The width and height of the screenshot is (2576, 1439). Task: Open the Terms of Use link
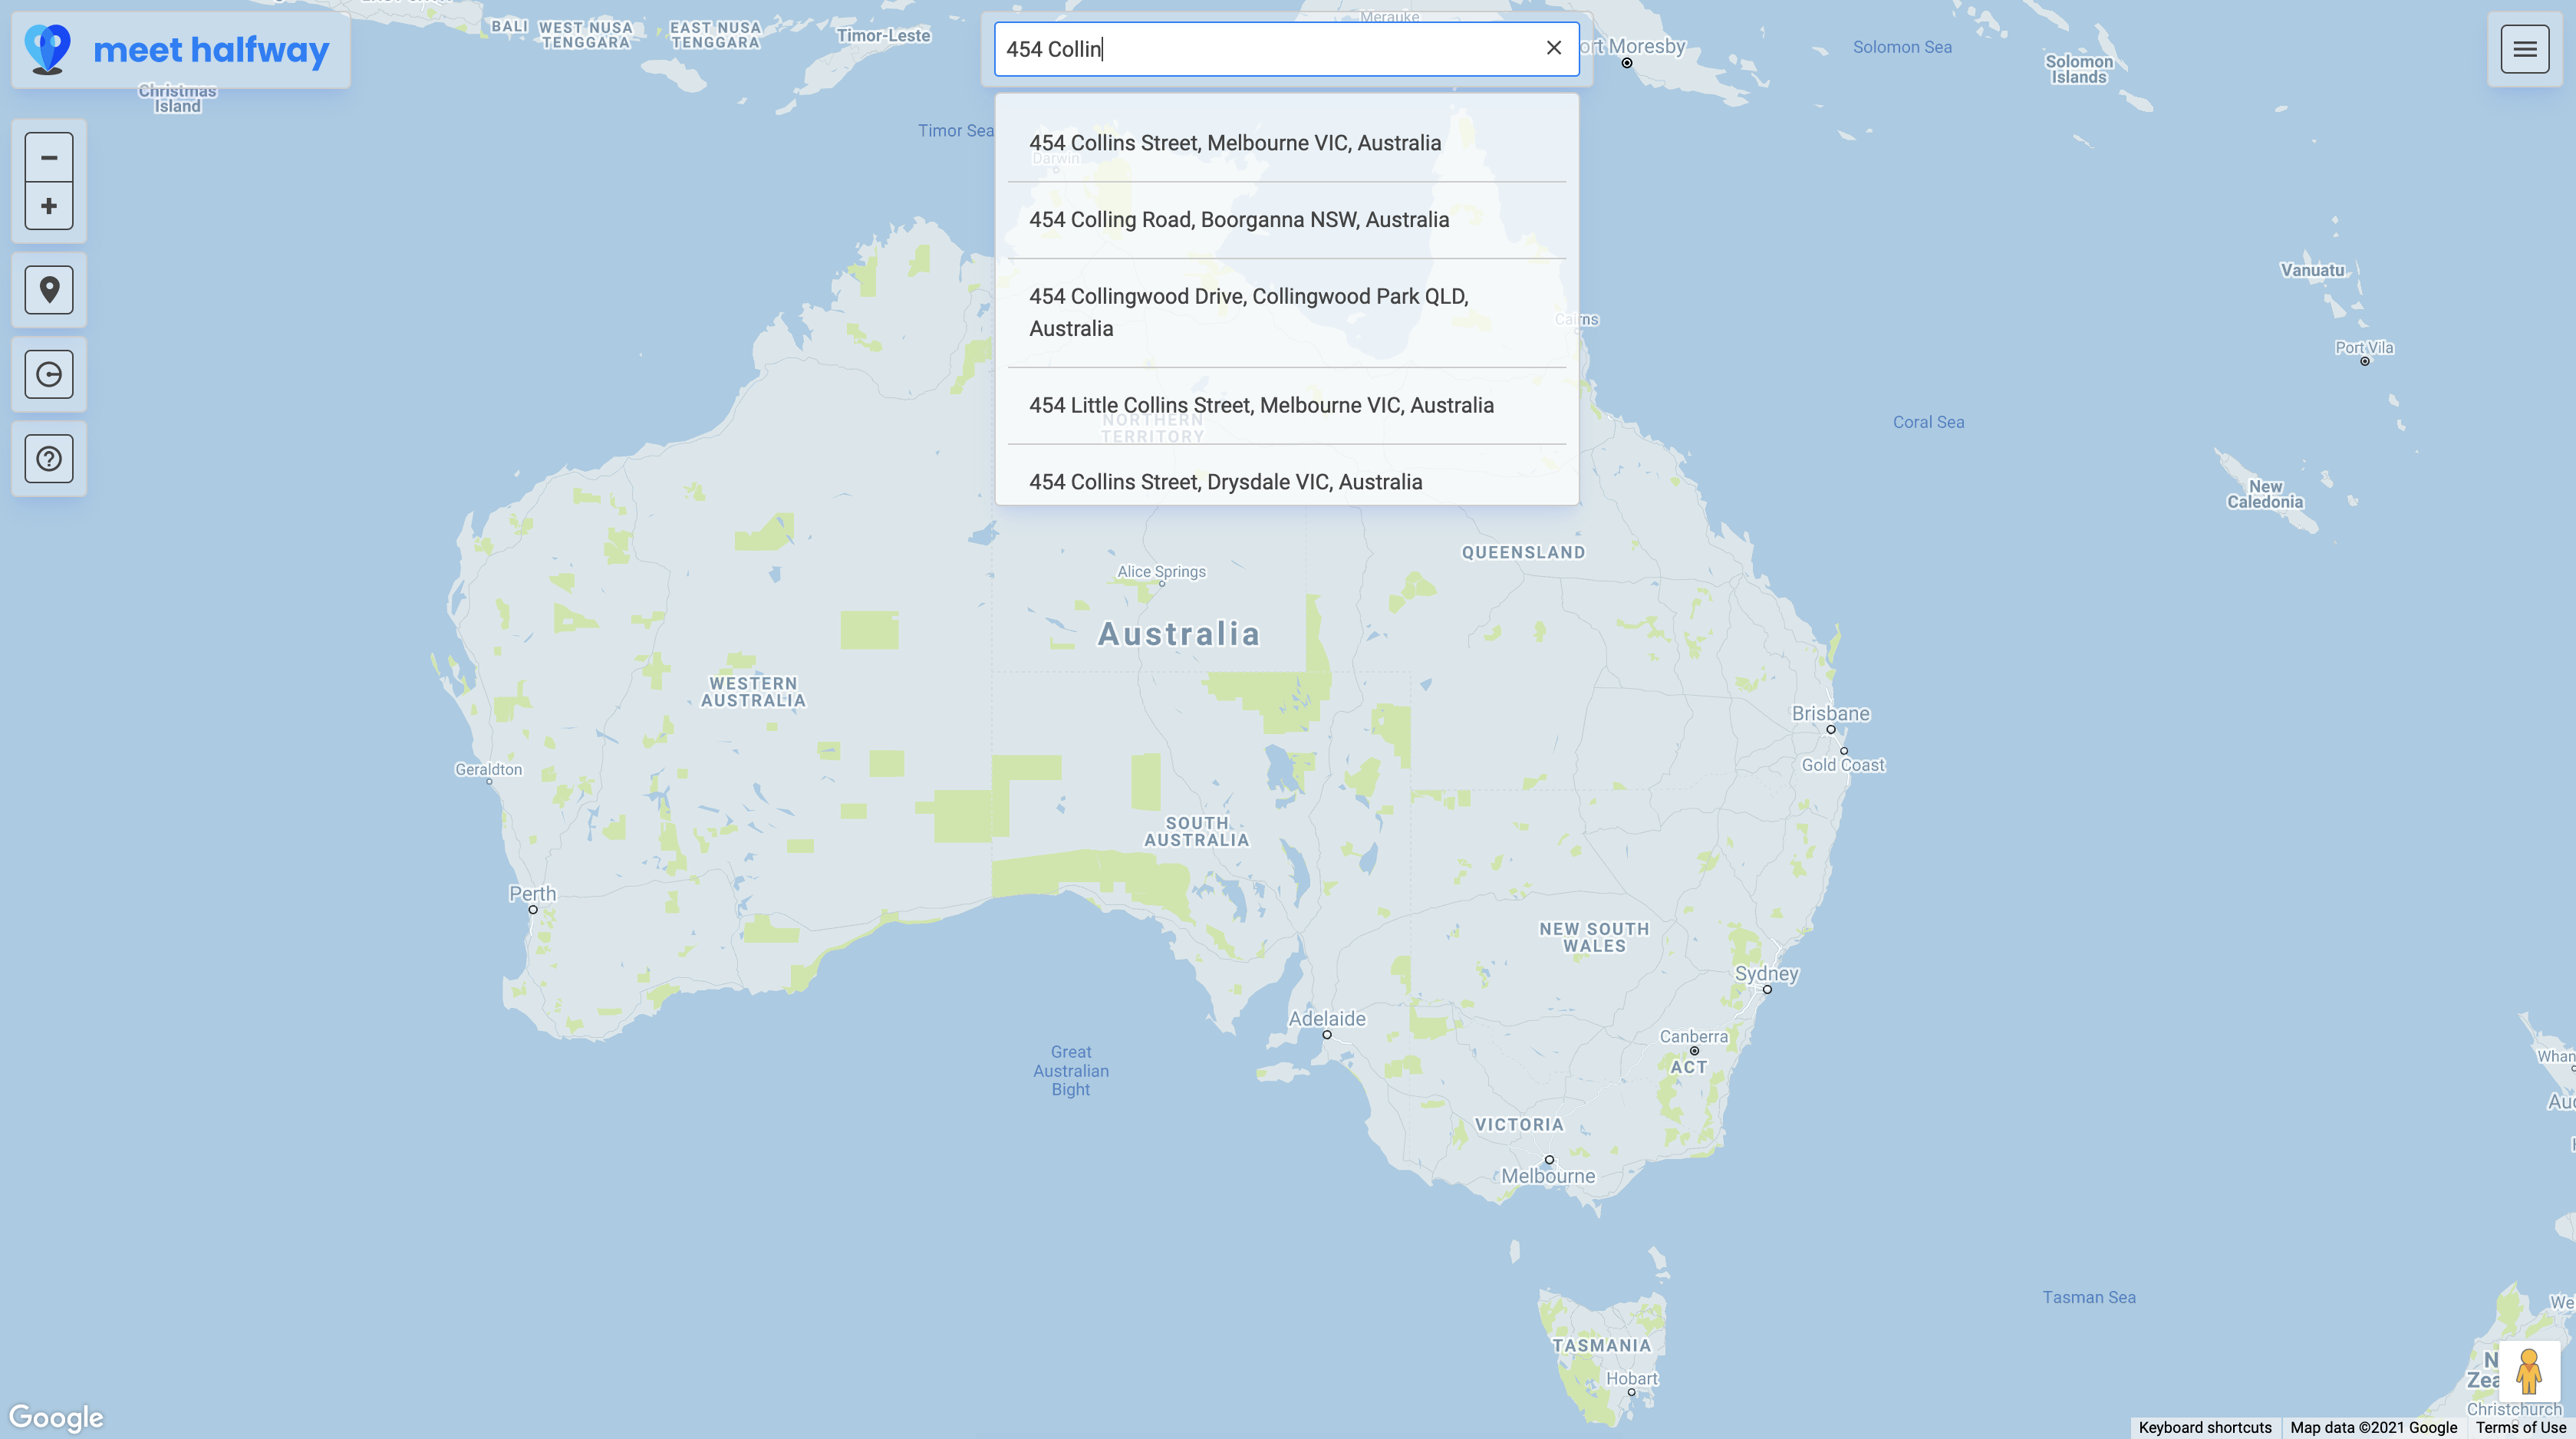coord(2520,1427)
